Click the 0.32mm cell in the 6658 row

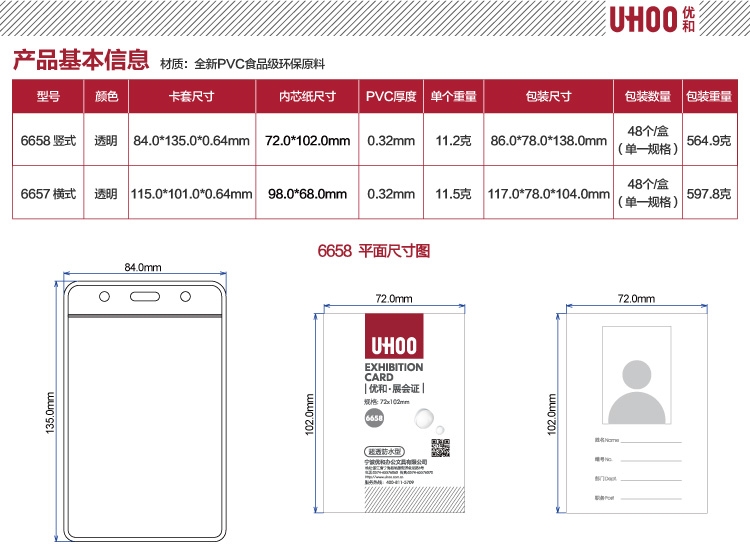(391, 141)
